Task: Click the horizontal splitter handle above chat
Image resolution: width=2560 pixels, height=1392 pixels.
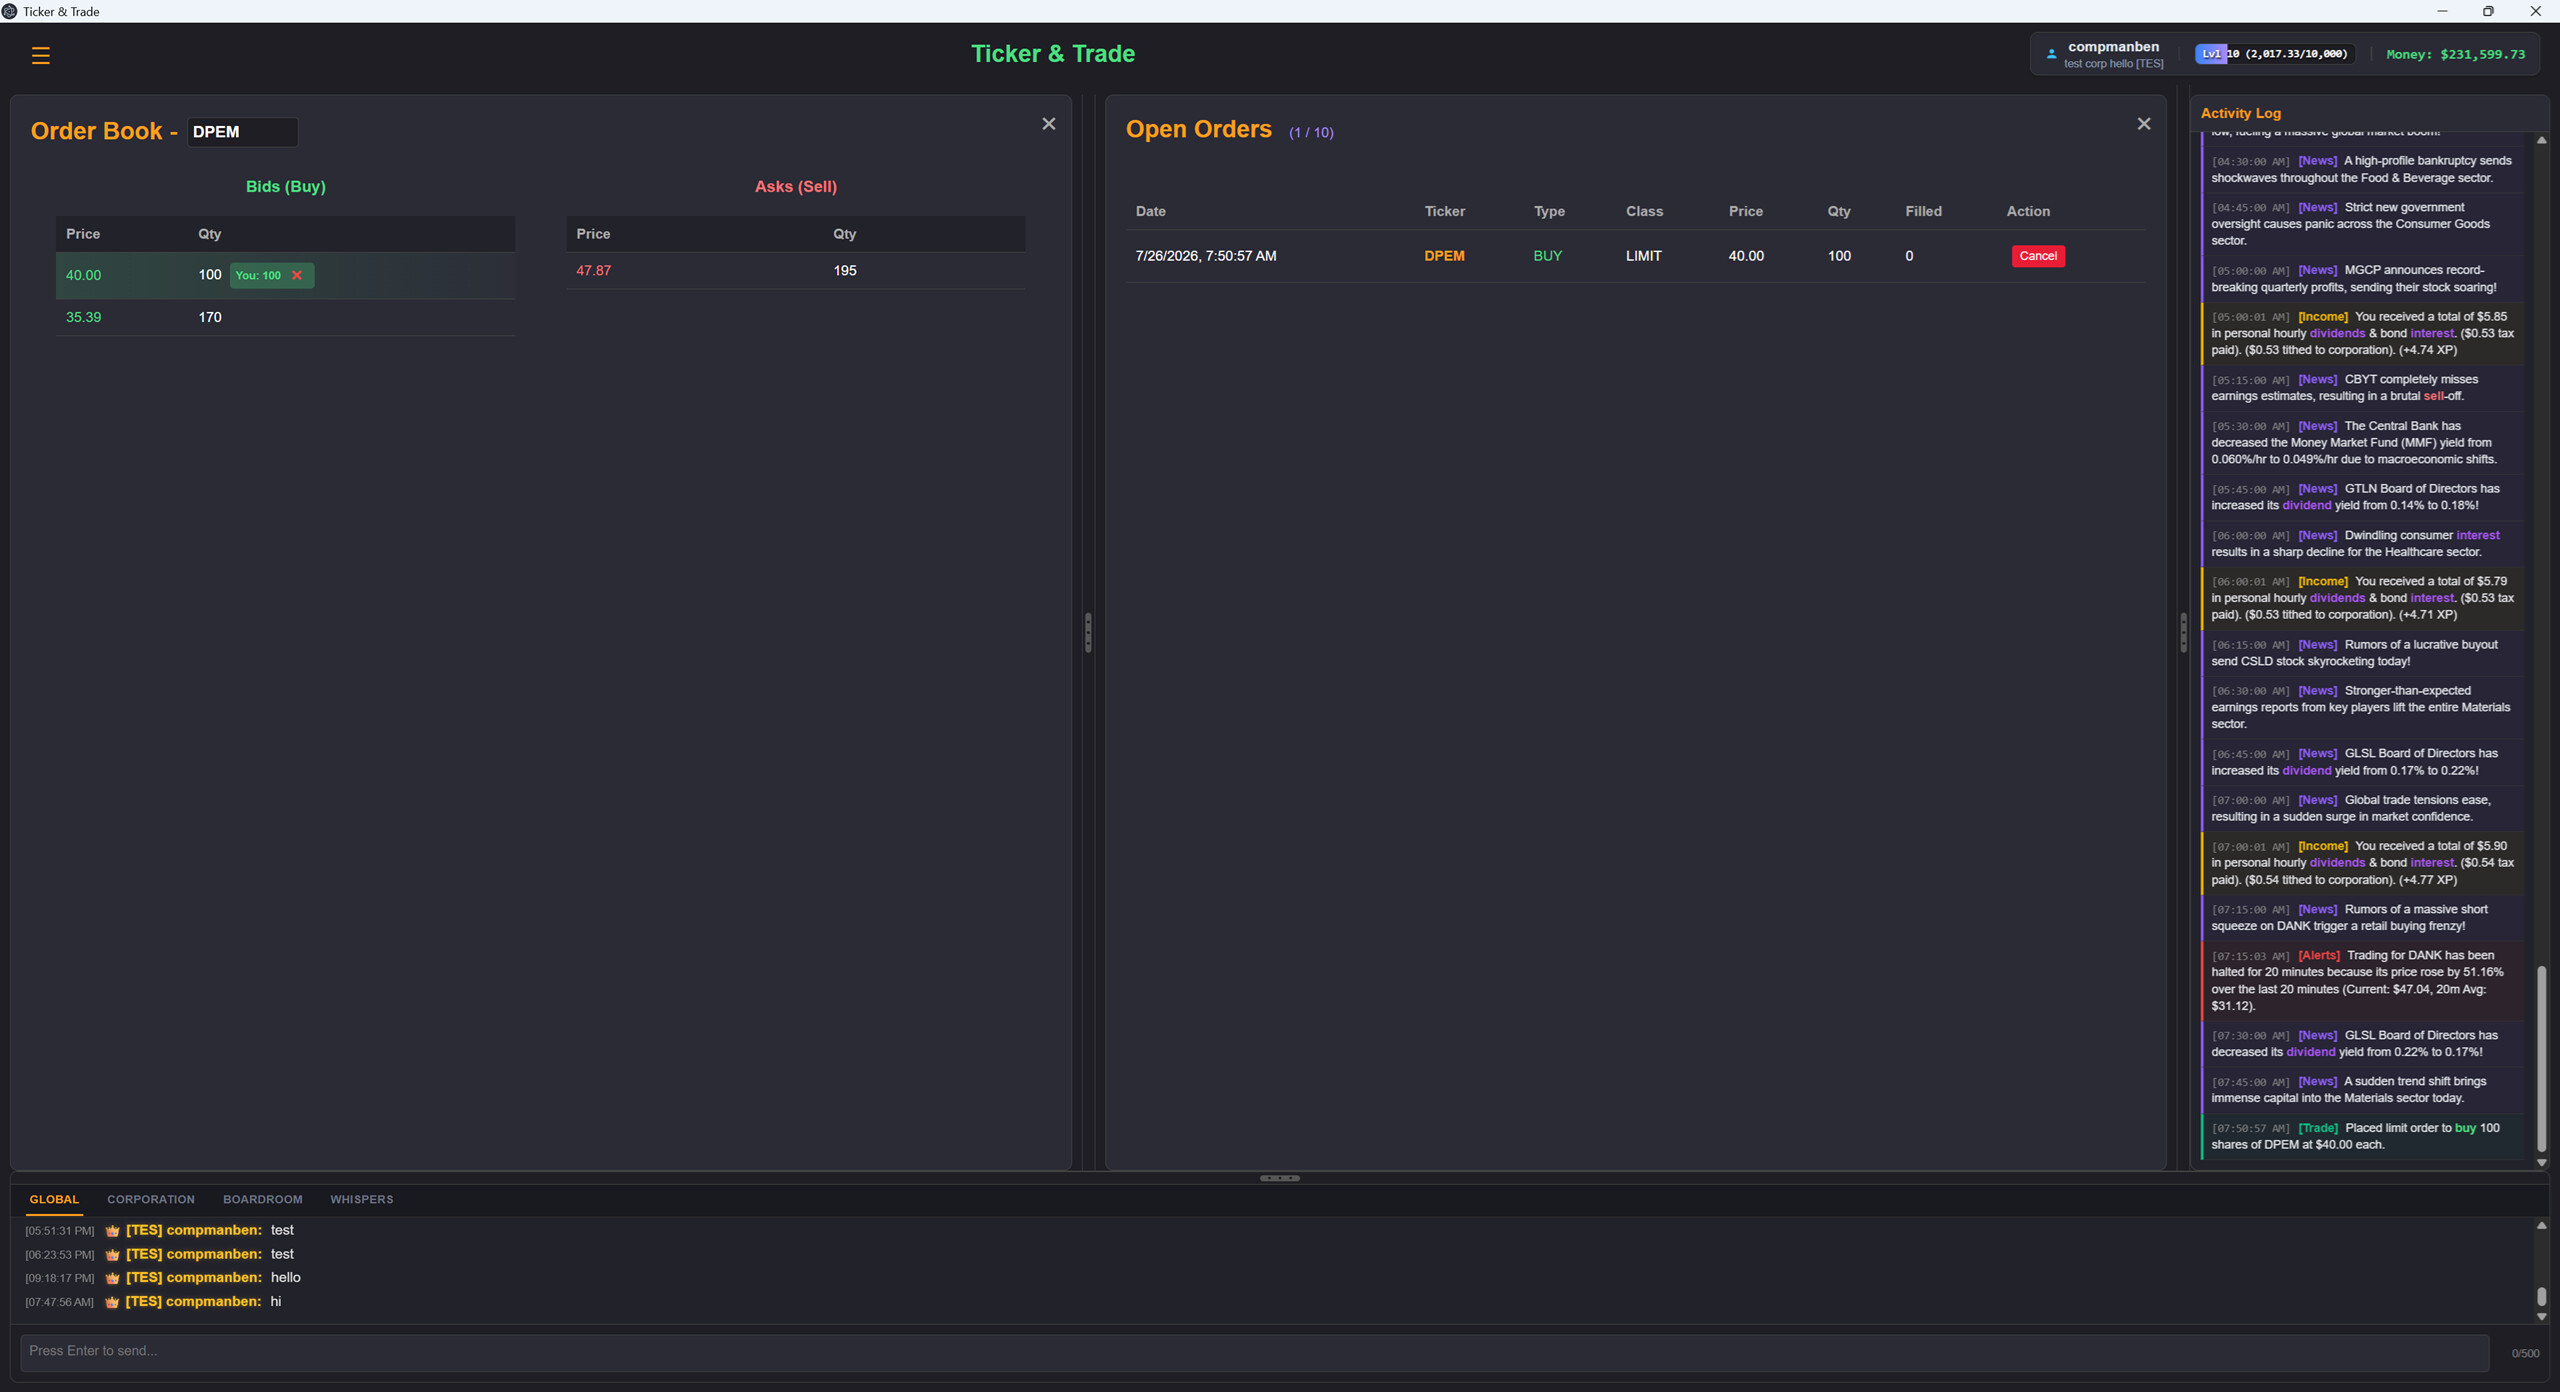Action: point(1279,1178)
